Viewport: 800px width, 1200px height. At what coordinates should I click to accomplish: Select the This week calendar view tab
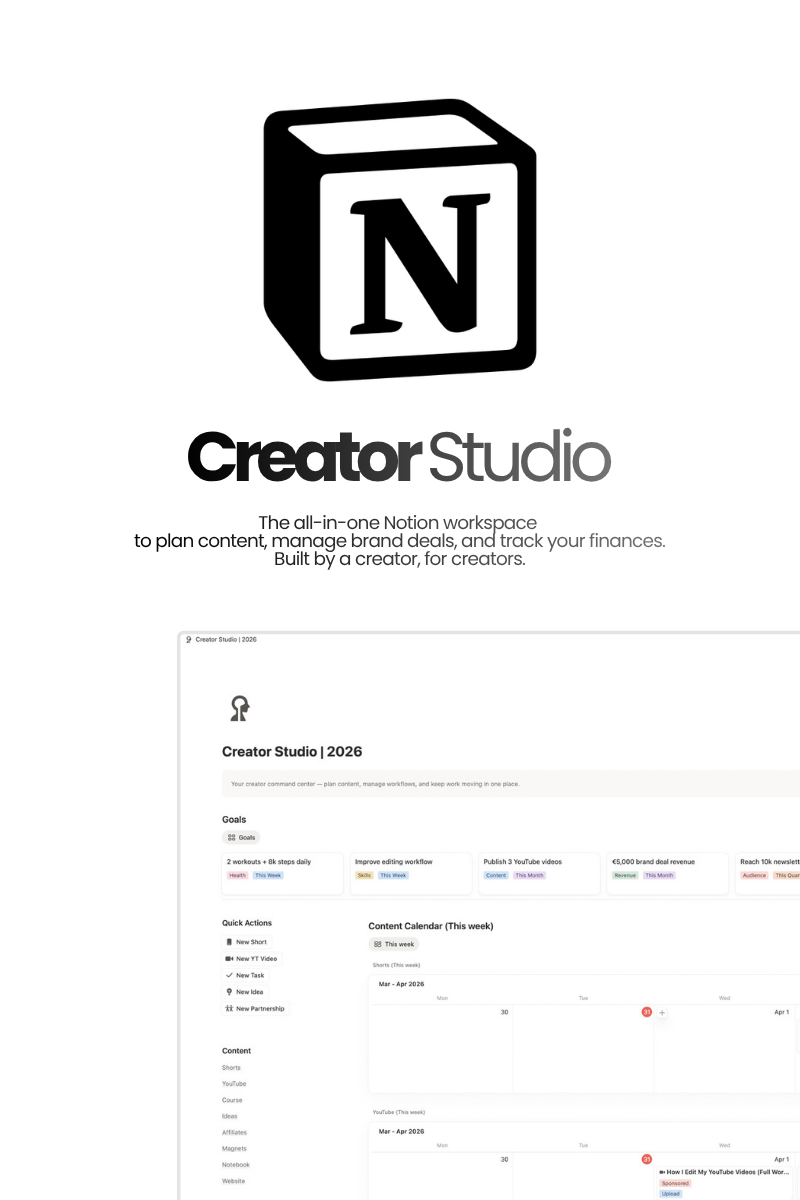pyautogui.click(x=394, y=944)
